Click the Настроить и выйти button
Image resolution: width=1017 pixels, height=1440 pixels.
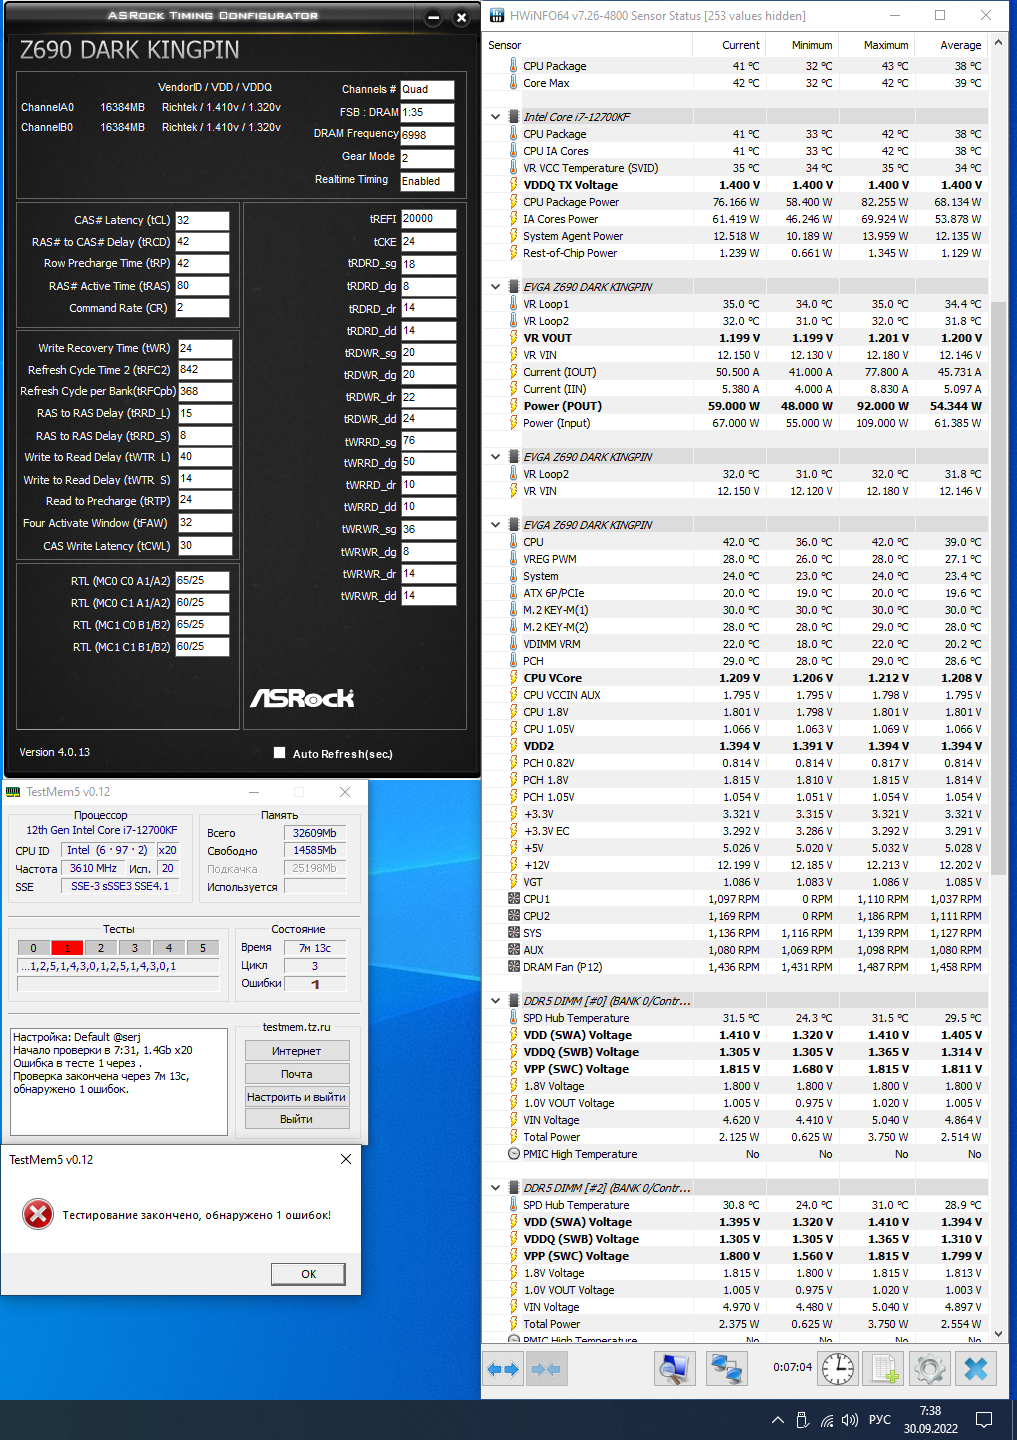(297, 1097)
